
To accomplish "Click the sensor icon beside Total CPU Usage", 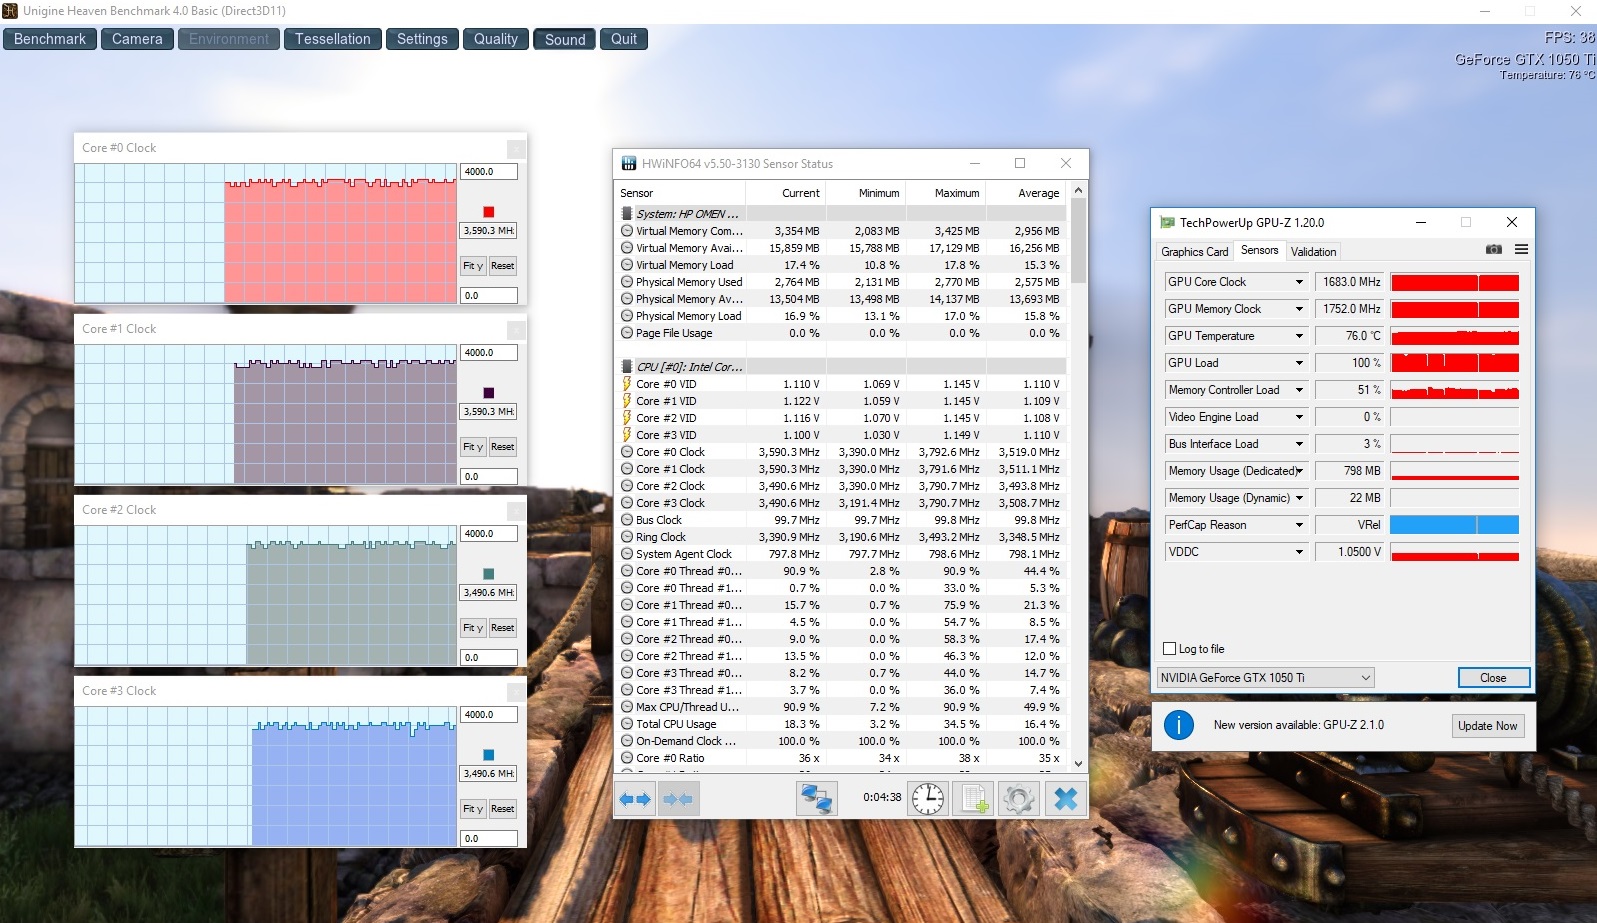I will click(x=627, y=724).
